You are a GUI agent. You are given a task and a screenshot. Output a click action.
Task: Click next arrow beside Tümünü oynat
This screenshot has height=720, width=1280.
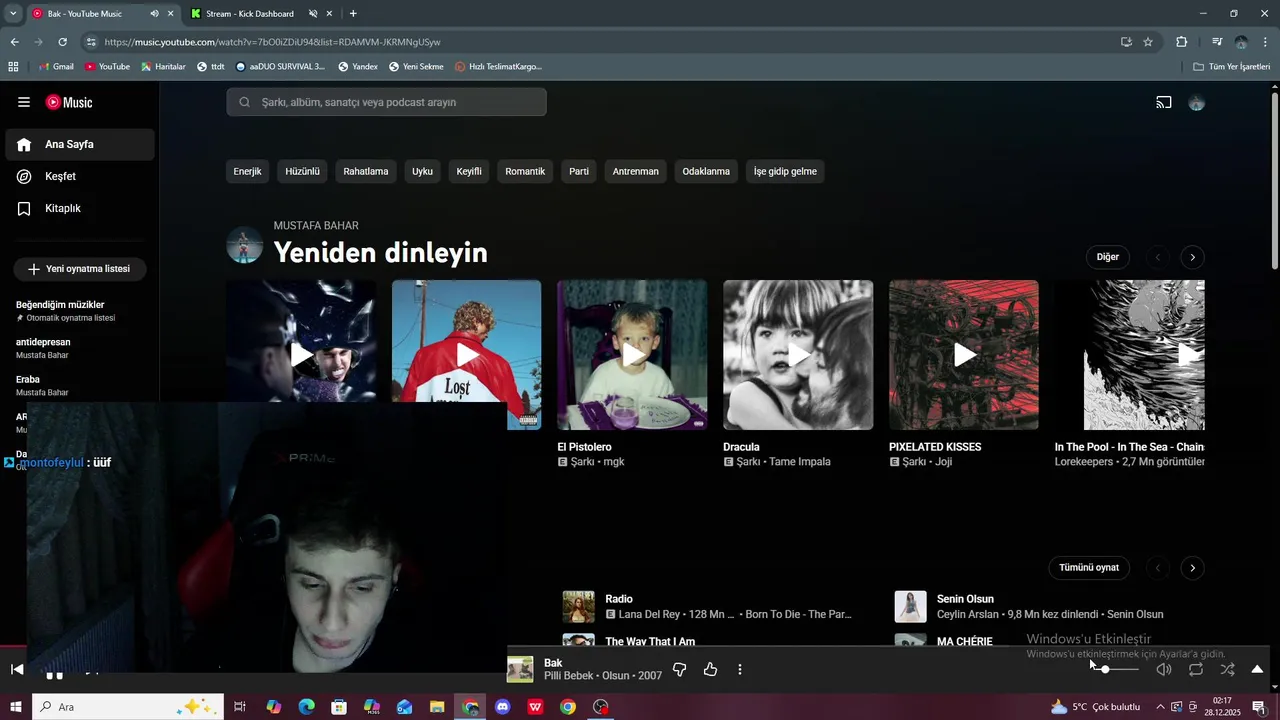[x=1192, y=567]
